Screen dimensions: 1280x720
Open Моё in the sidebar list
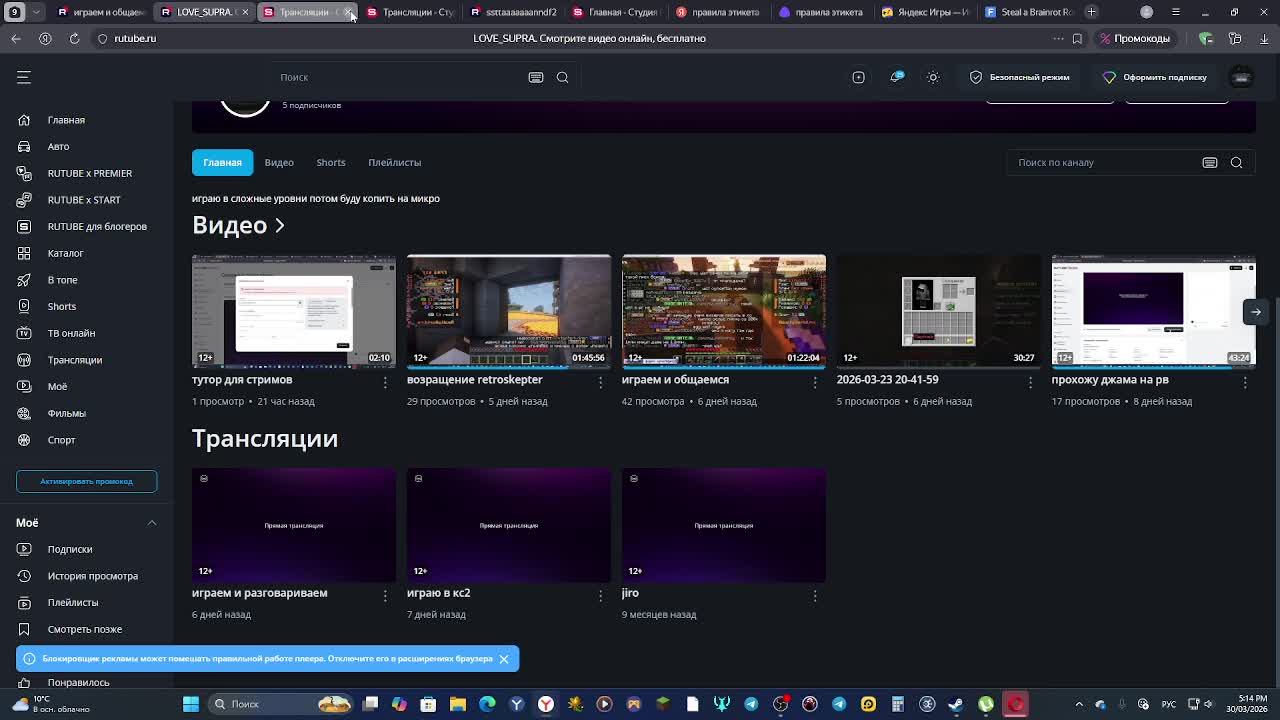(57, 386)
